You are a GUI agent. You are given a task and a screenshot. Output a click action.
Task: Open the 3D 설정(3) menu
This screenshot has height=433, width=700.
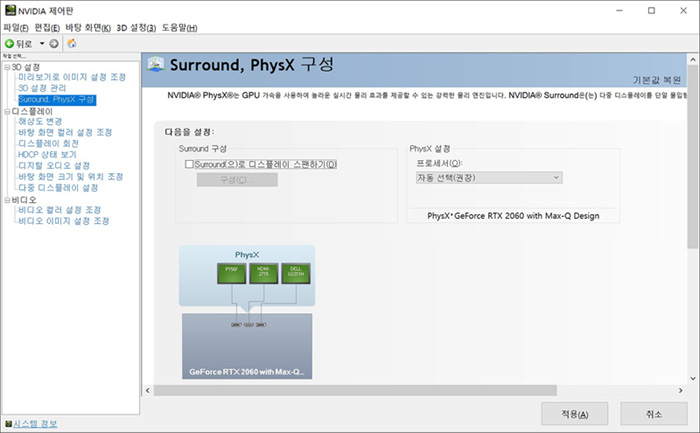point(136,28)
